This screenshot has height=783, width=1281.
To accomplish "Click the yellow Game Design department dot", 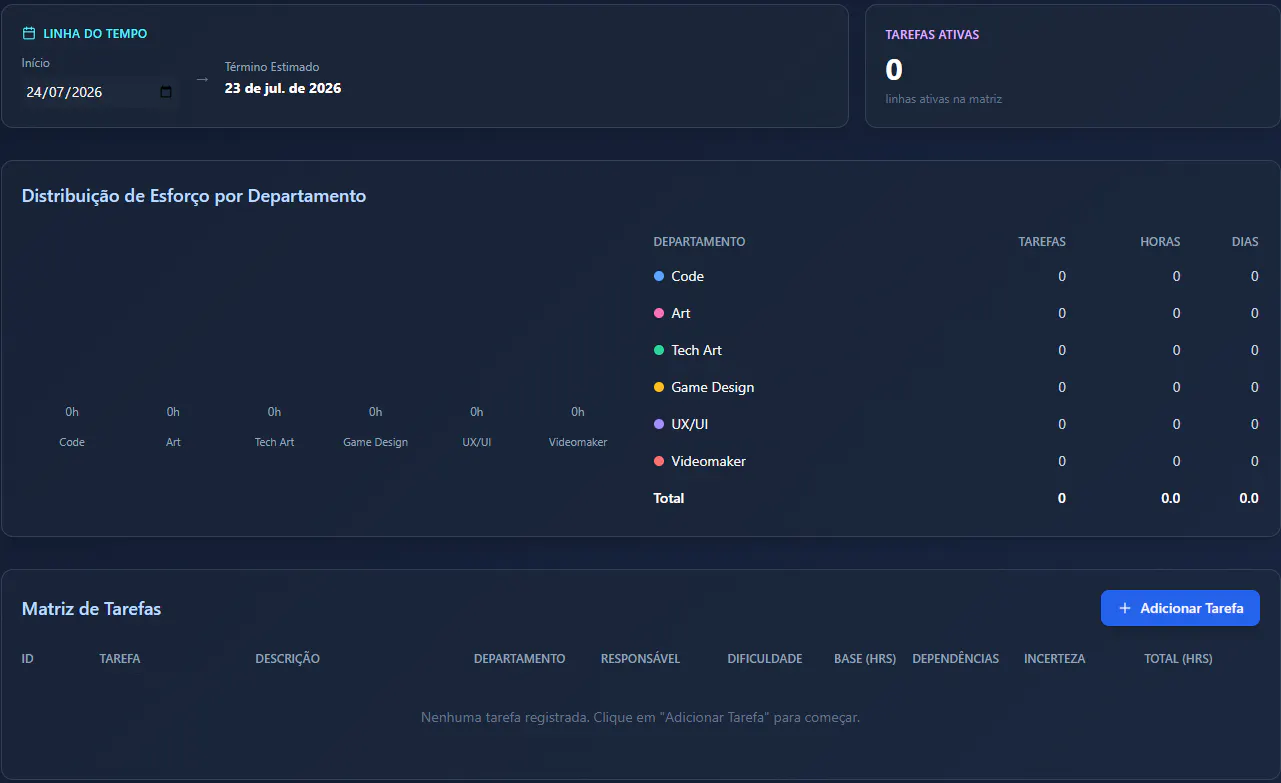I will click(659, 387).
